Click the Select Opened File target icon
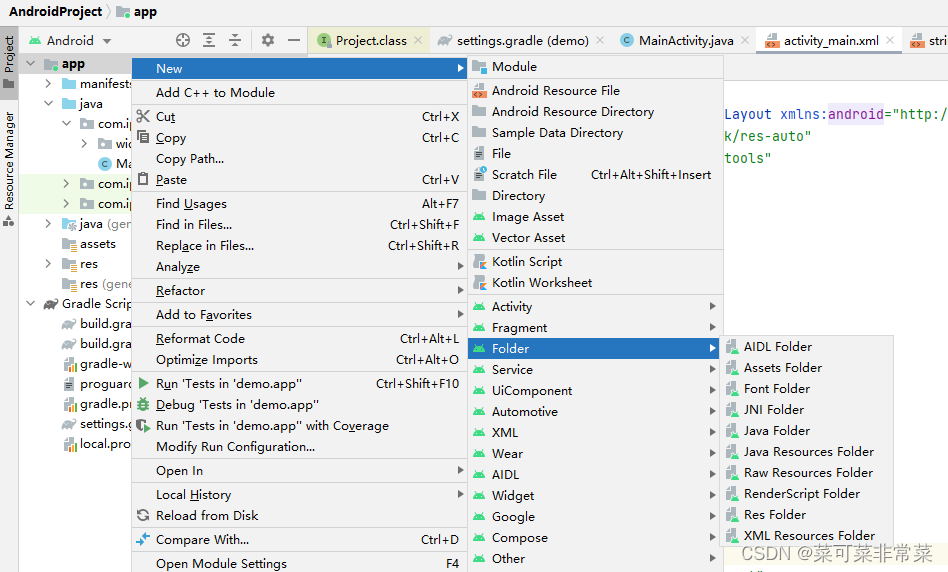The image size is (948, 572). 183,41
